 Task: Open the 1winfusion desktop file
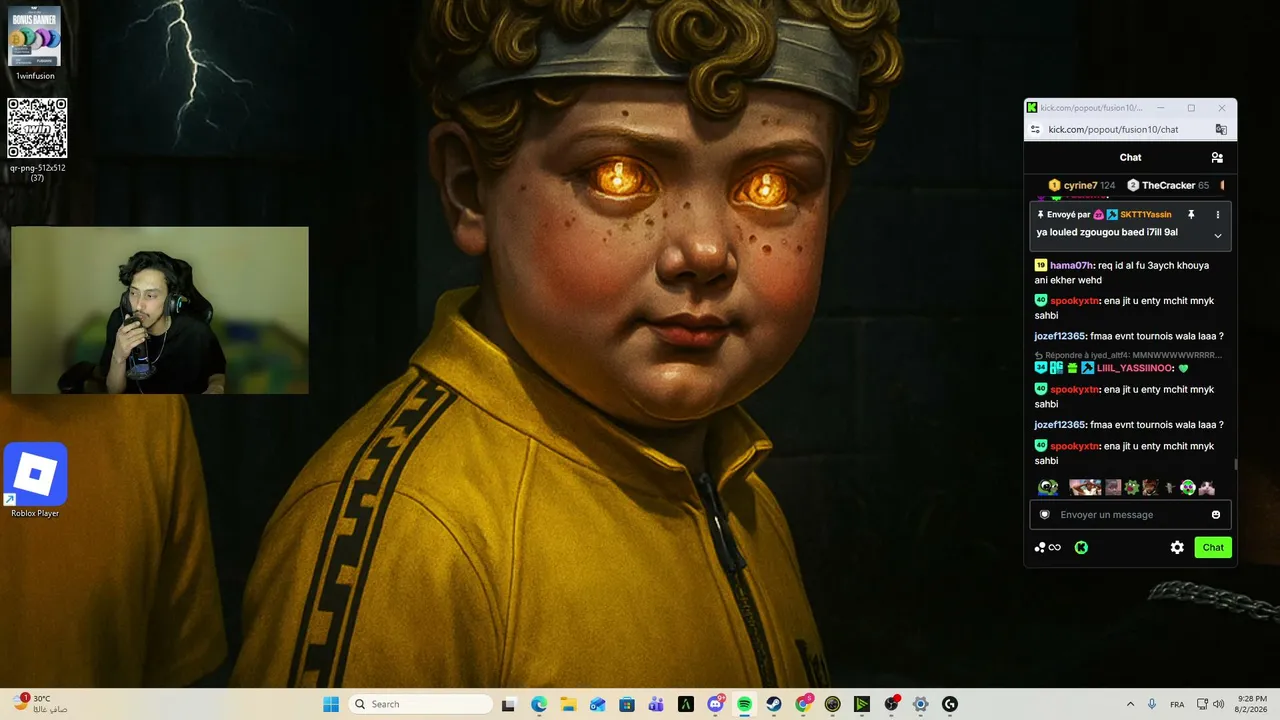click(x=35, y=43)
